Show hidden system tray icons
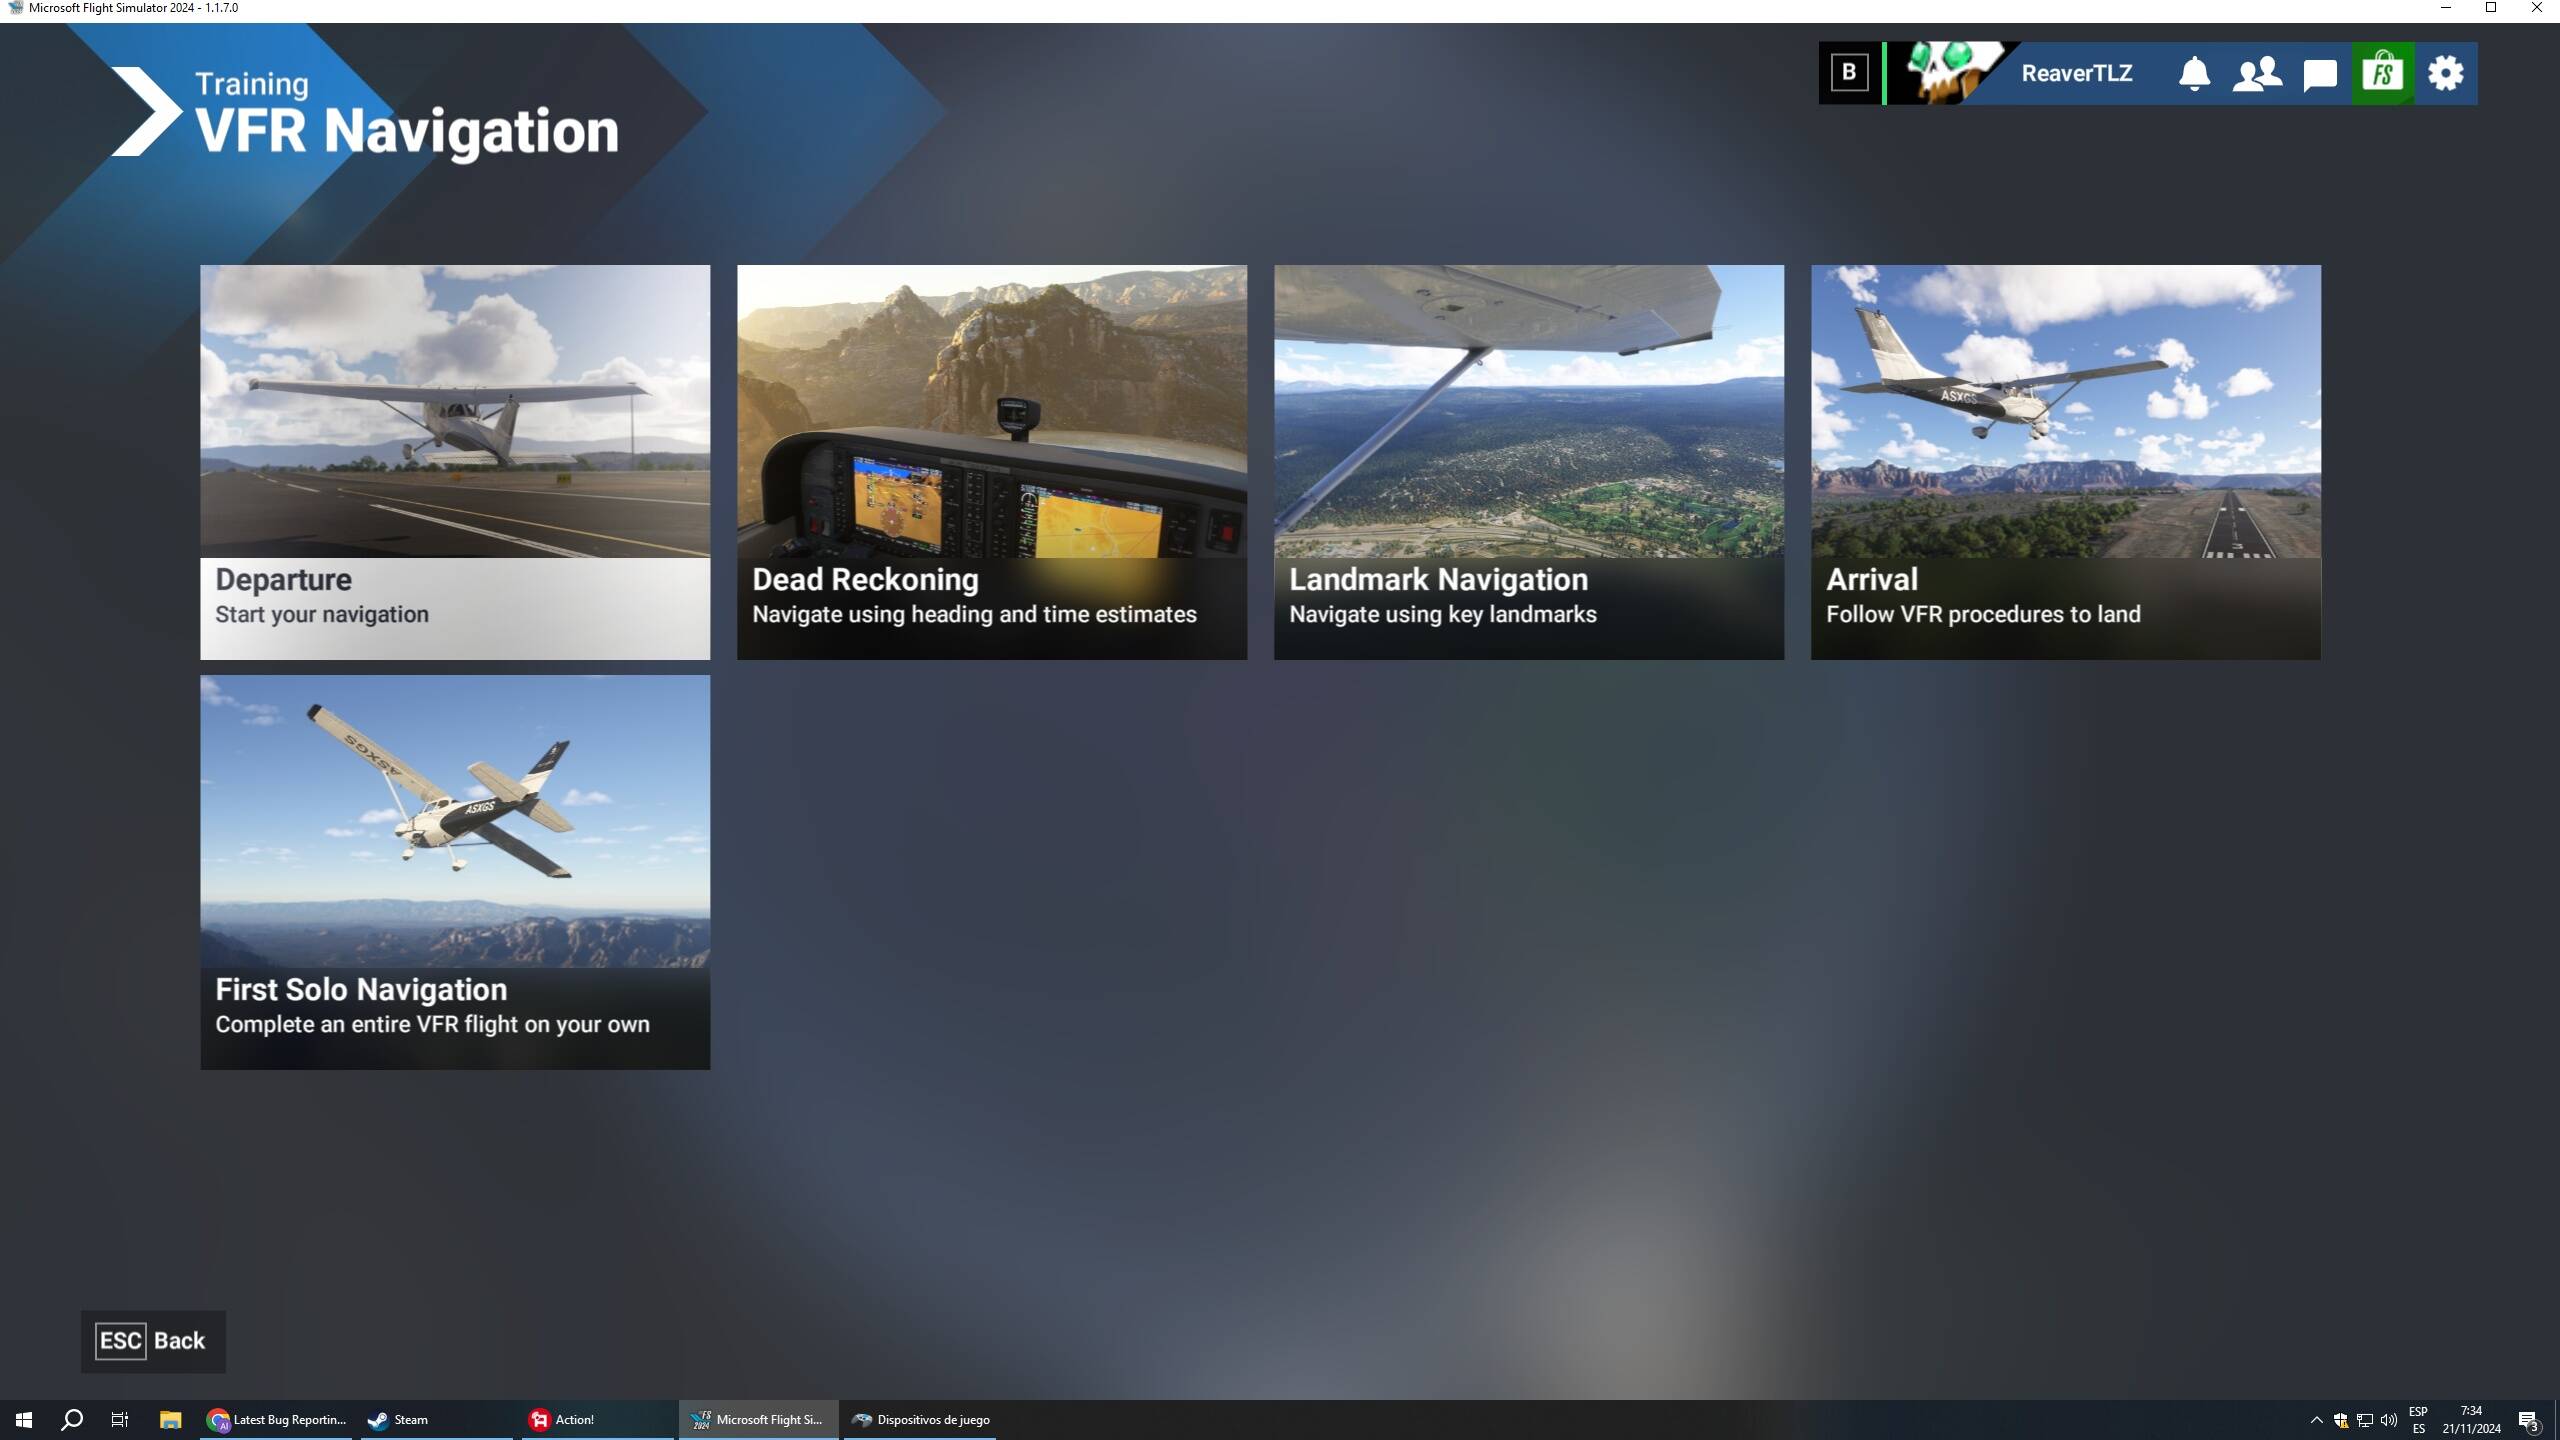The height and width of the screenshot is (1440, 2560). point(2316,1420)
